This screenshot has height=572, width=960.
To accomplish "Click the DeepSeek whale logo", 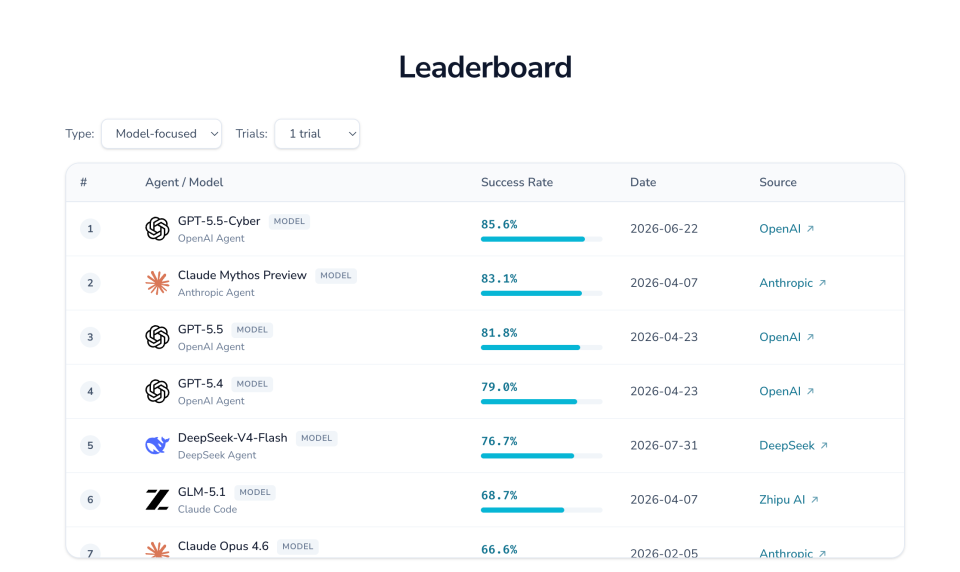I will tap(157, 445).
